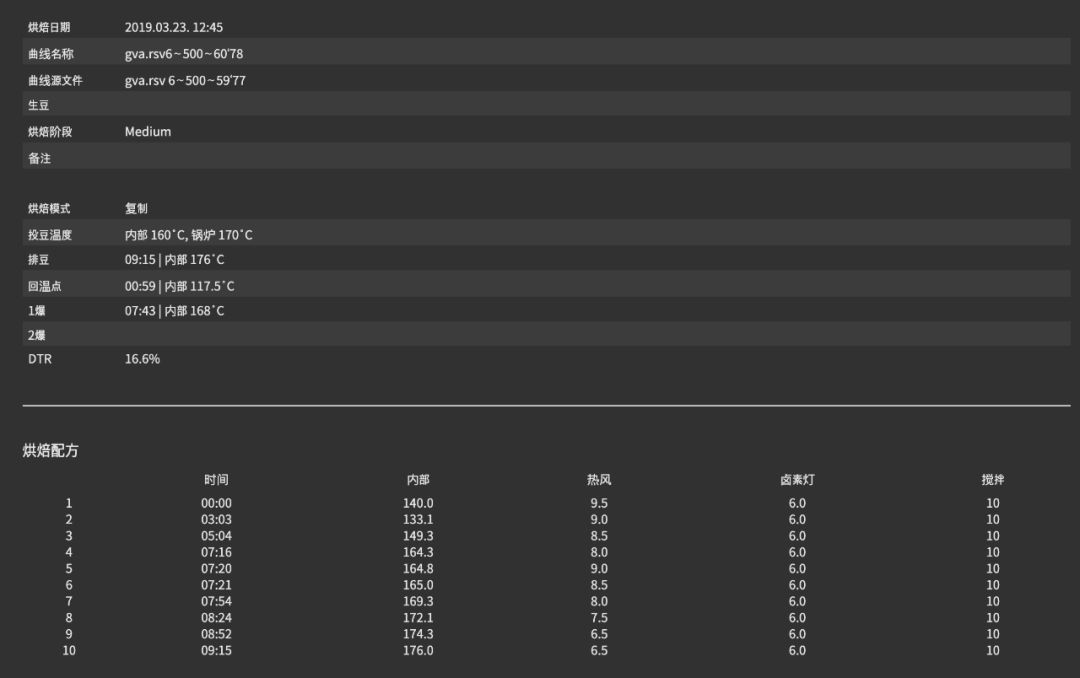Click the 卤素灯 column header
1080x678 pixels.
pyautogui.click(x=797, y=480)
